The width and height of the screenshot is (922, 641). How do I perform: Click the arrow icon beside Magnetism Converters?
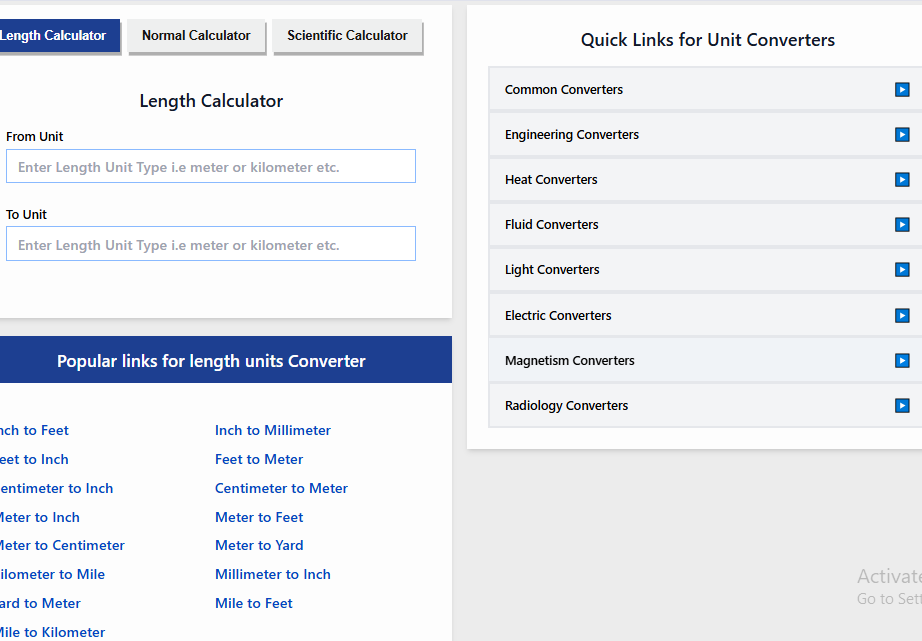(x=902, y=361)
